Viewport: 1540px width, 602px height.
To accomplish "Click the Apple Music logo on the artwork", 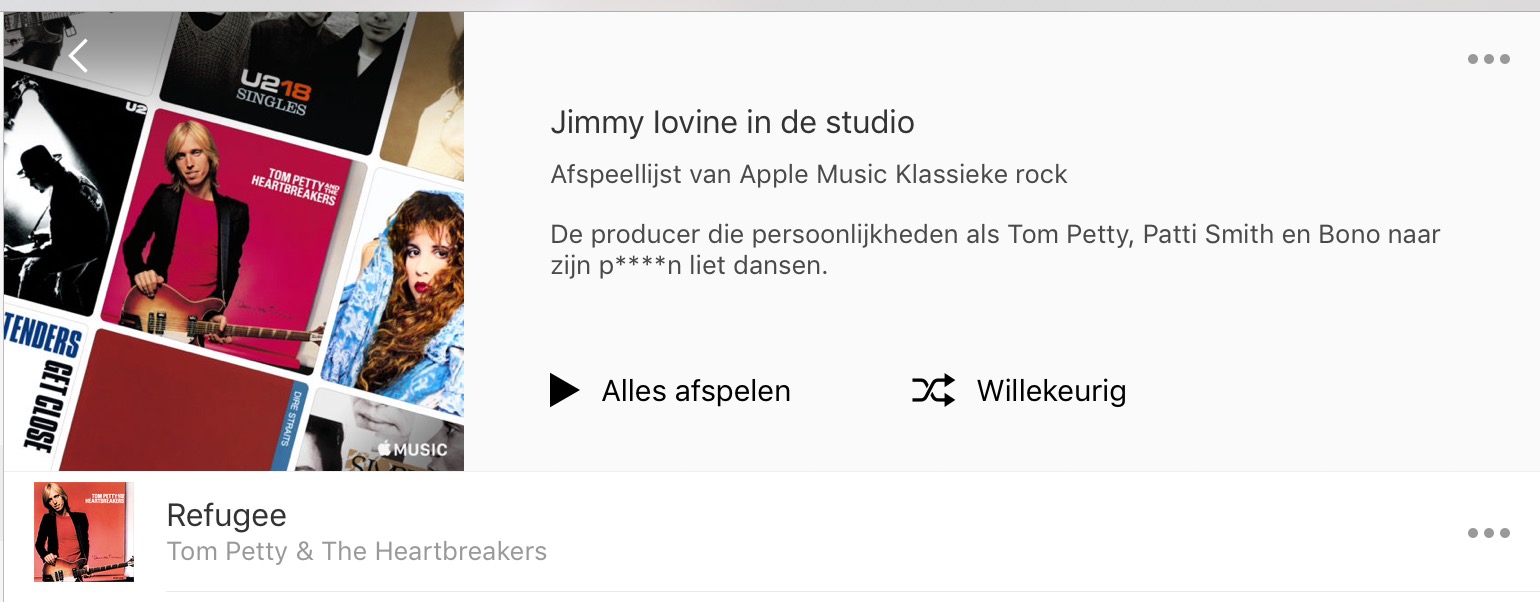I will [x=412, y=450].
